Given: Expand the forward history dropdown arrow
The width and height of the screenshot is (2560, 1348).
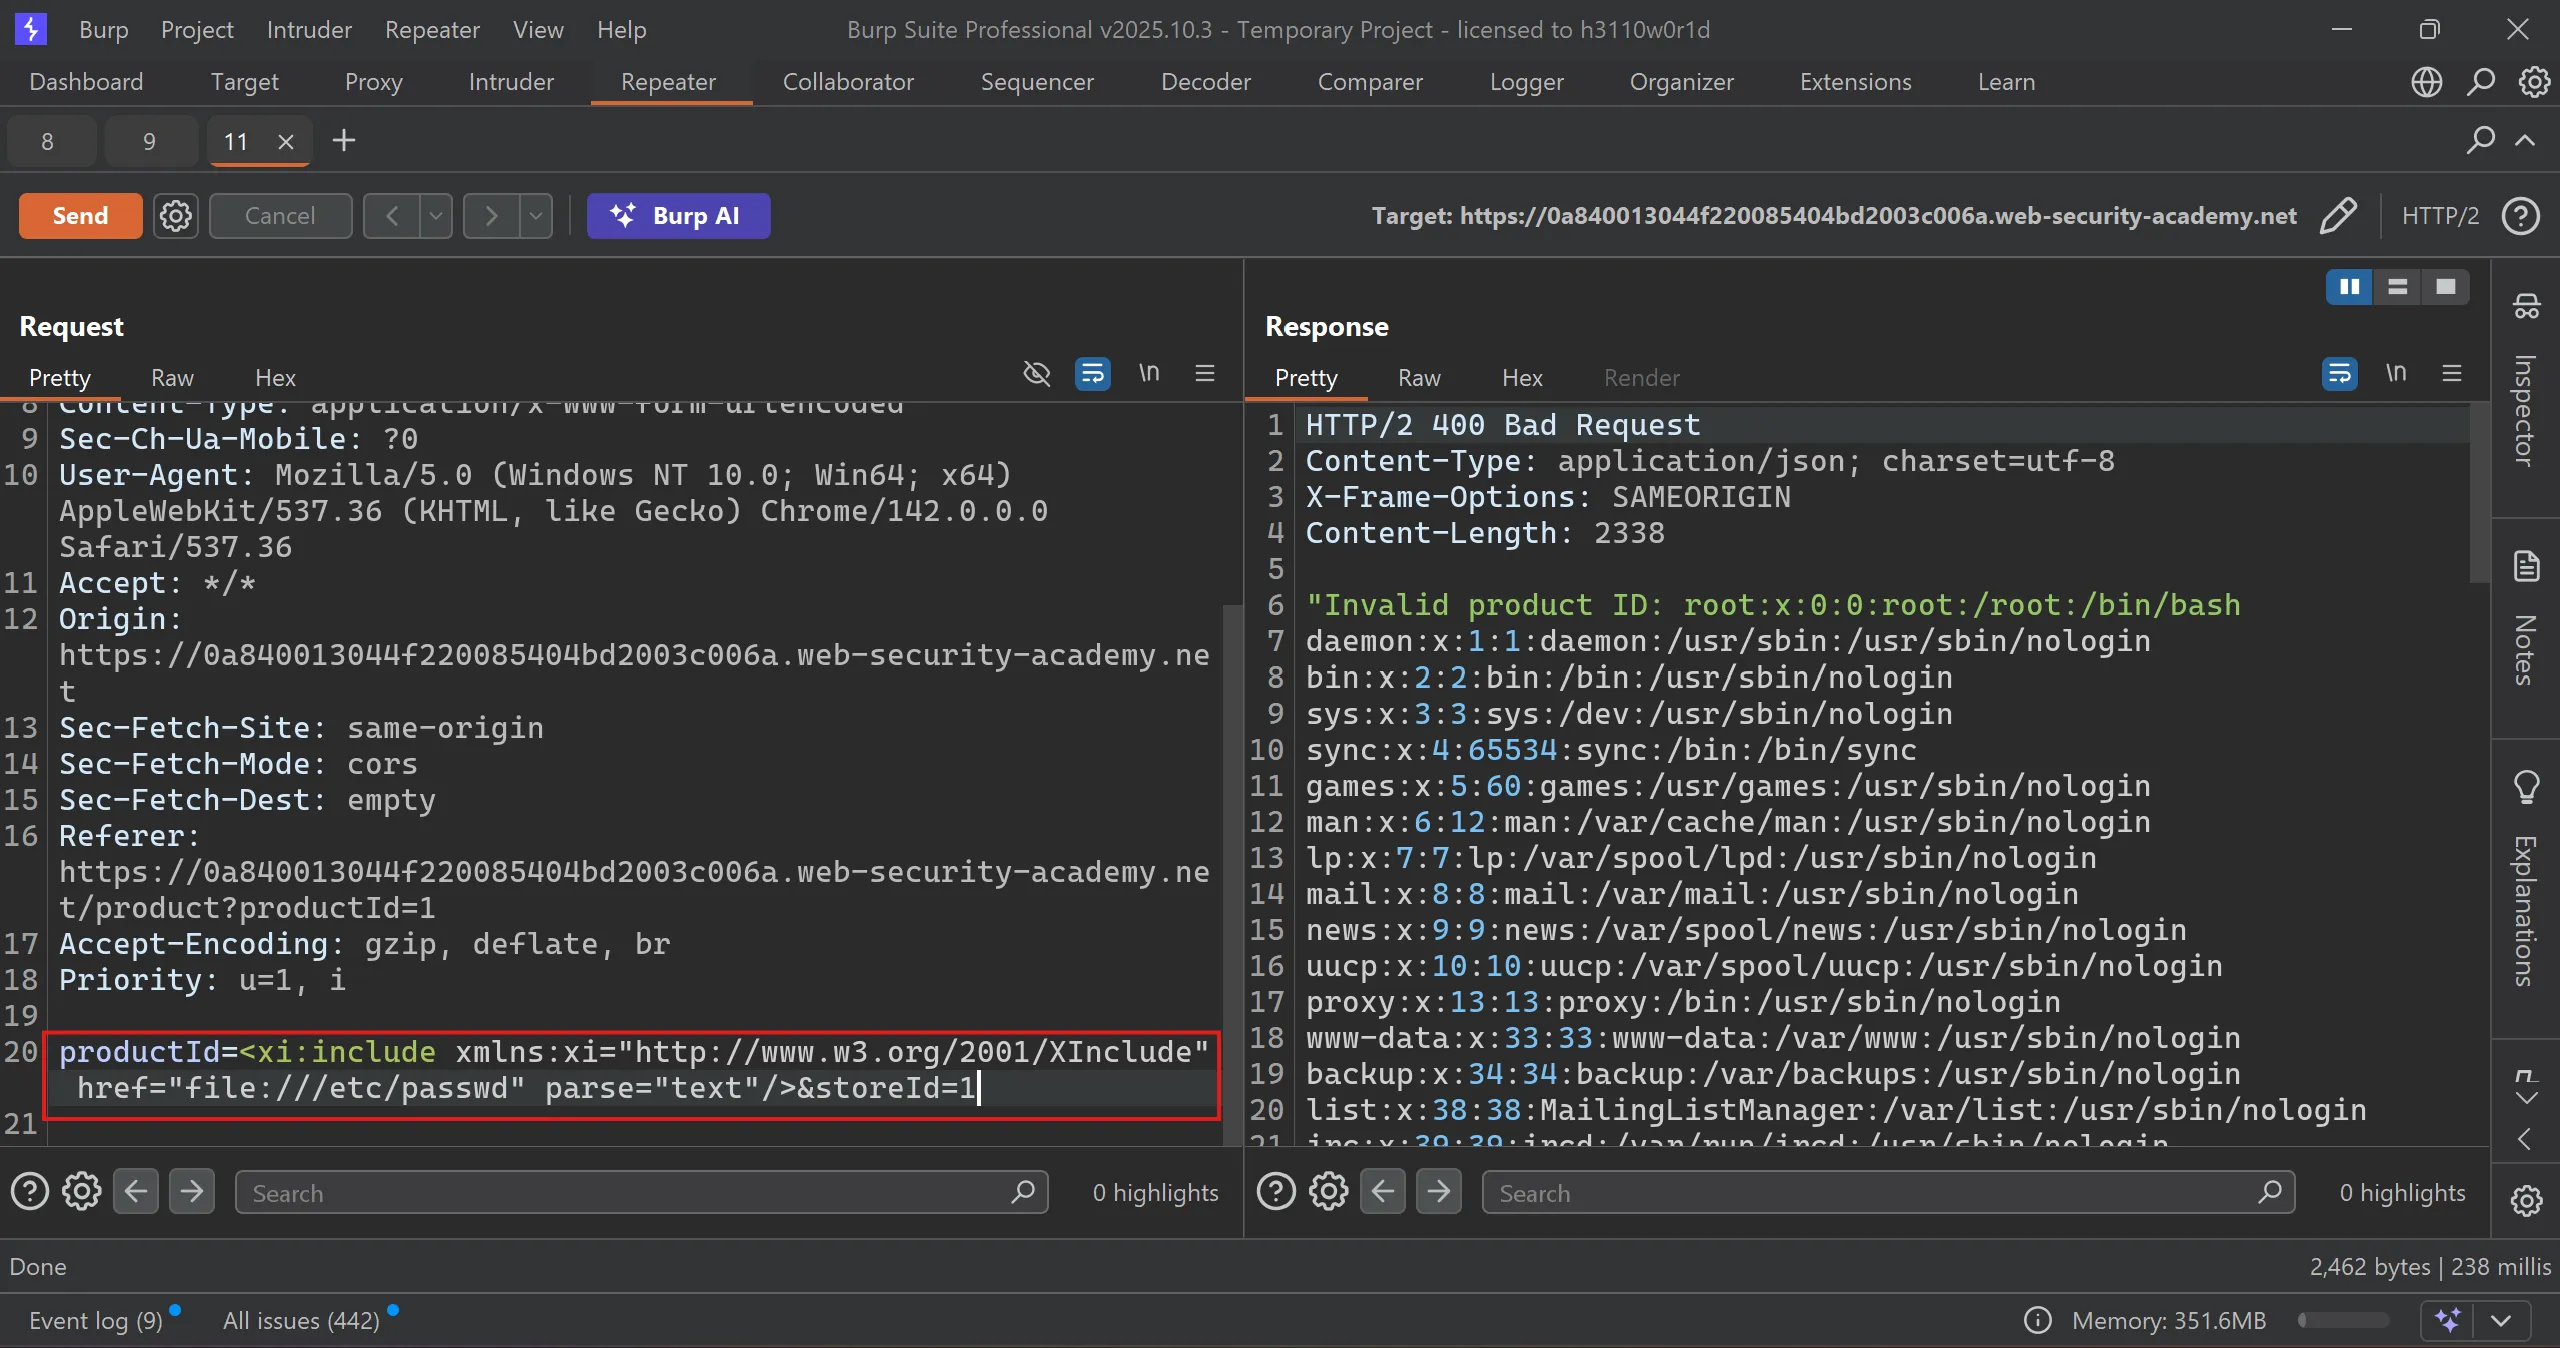Looking at the screenshot, I should point(536,215).
